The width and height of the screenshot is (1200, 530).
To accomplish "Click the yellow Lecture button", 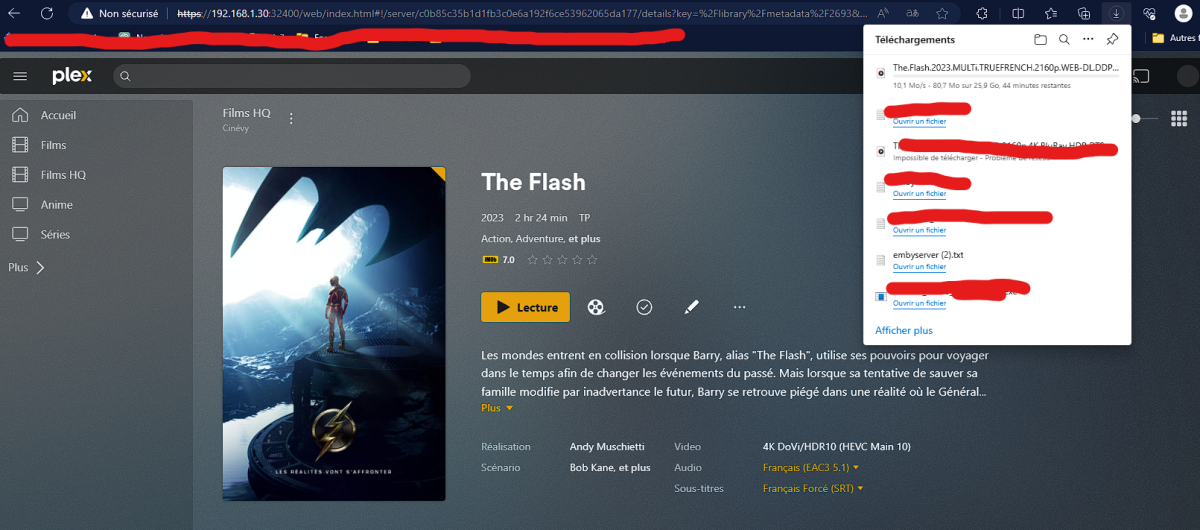I will click(526, 307).
